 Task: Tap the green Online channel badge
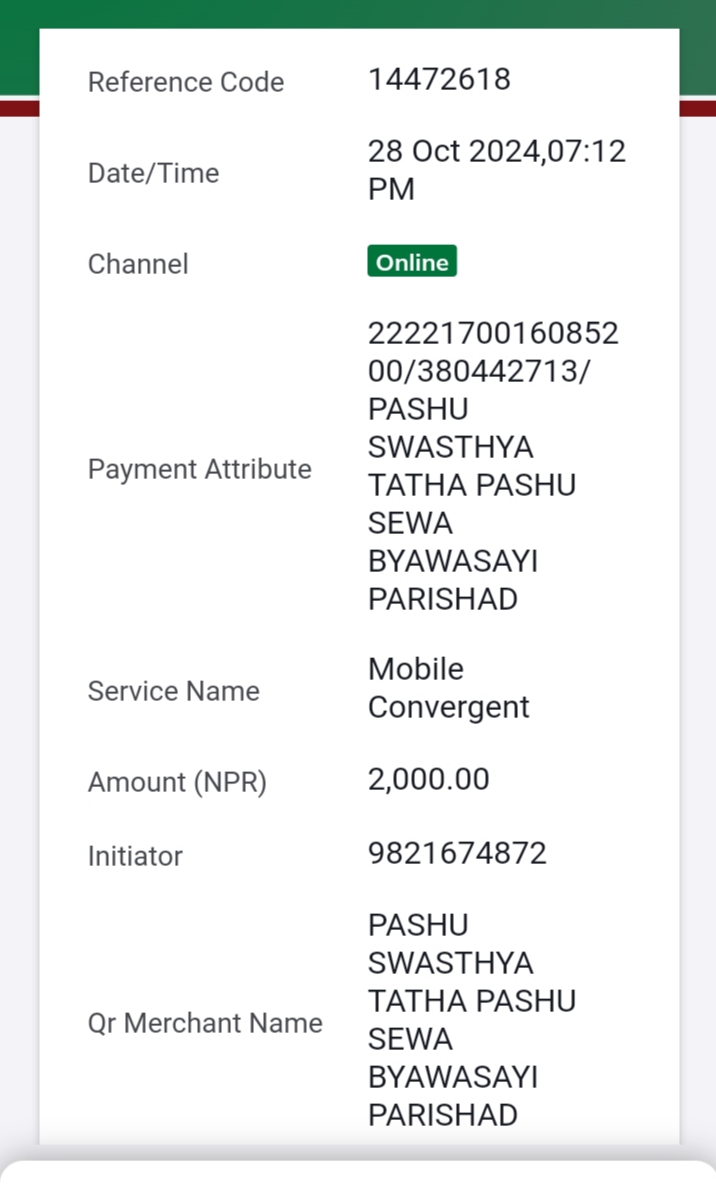[x=412, y=261]
